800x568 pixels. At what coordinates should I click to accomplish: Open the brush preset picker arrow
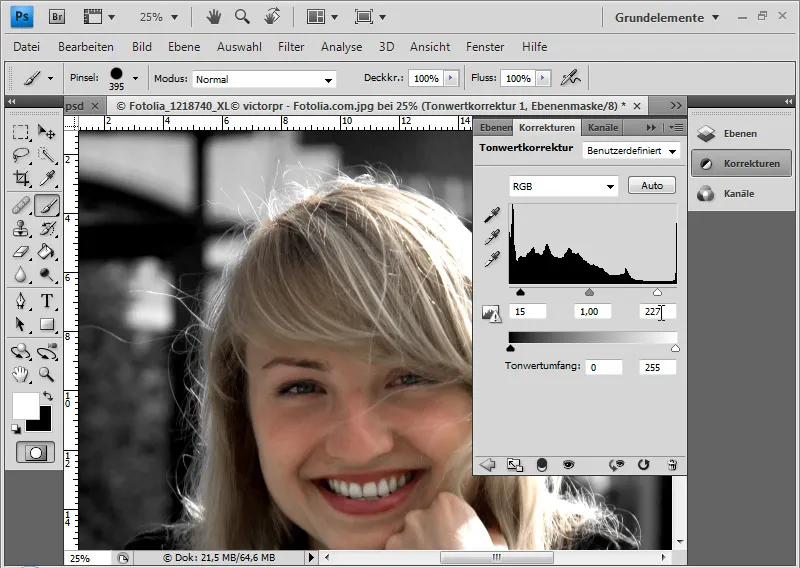135,79
